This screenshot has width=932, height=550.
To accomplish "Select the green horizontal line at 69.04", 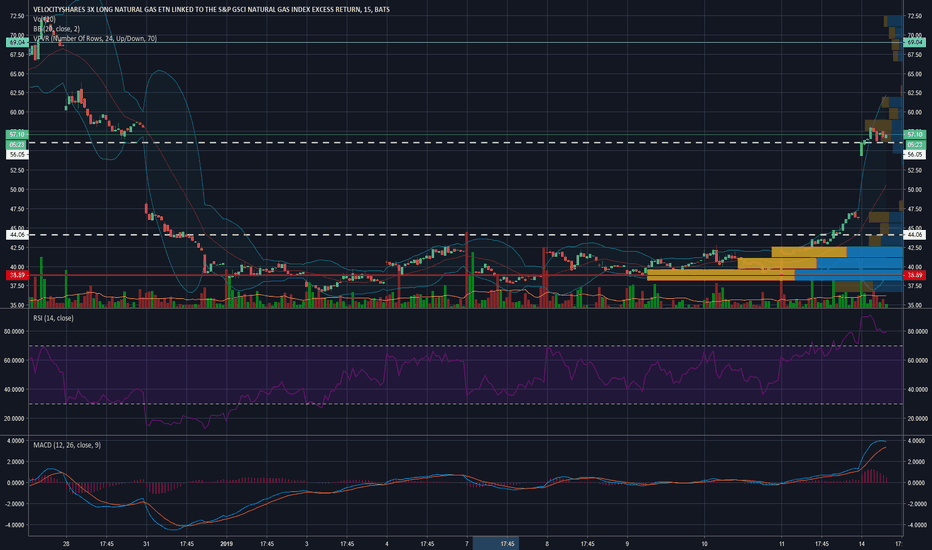I will tap(466, 42).
